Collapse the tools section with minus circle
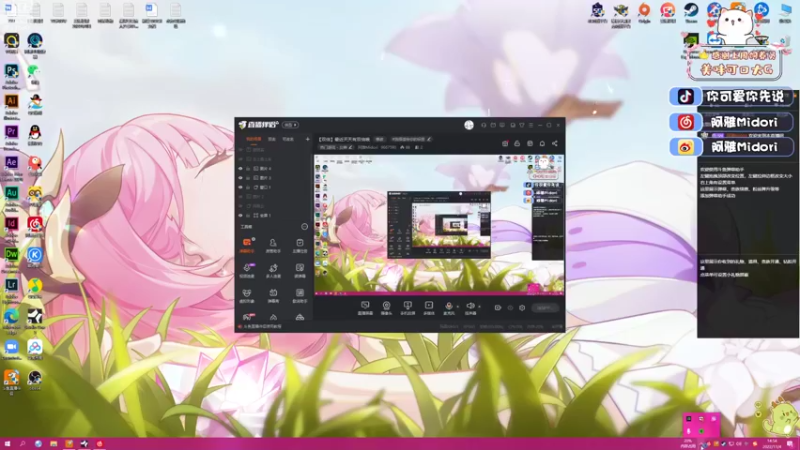Screen dimensions: 800x450 point(305,227)
